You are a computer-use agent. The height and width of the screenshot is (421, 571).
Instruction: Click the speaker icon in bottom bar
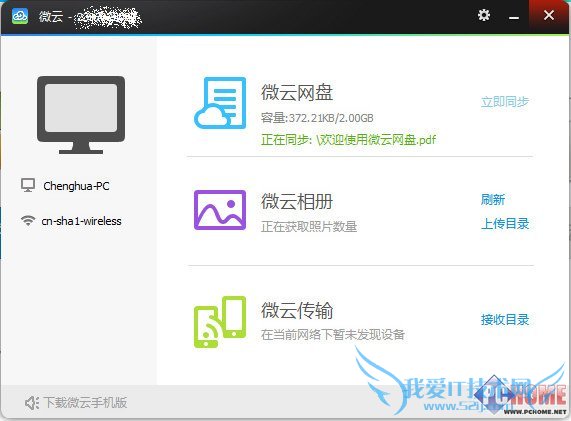[32, 403]
